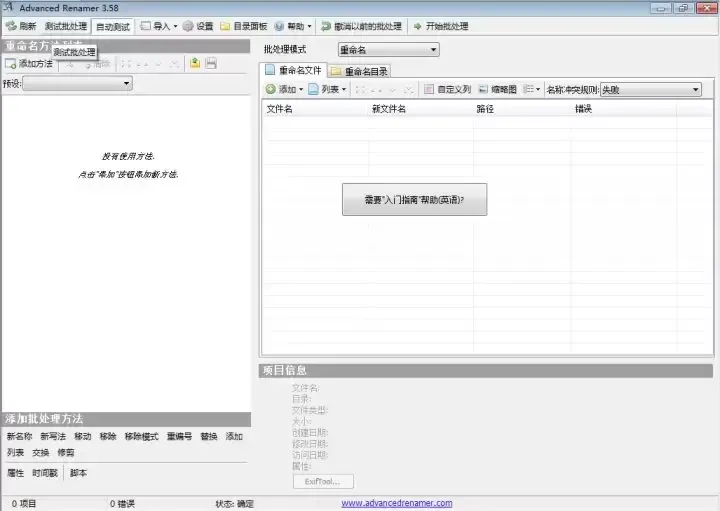Image resolution: width=720 pixels, height=511 pixels.
Task: Open 设置 settings from the toolbar
Action: 198,26
